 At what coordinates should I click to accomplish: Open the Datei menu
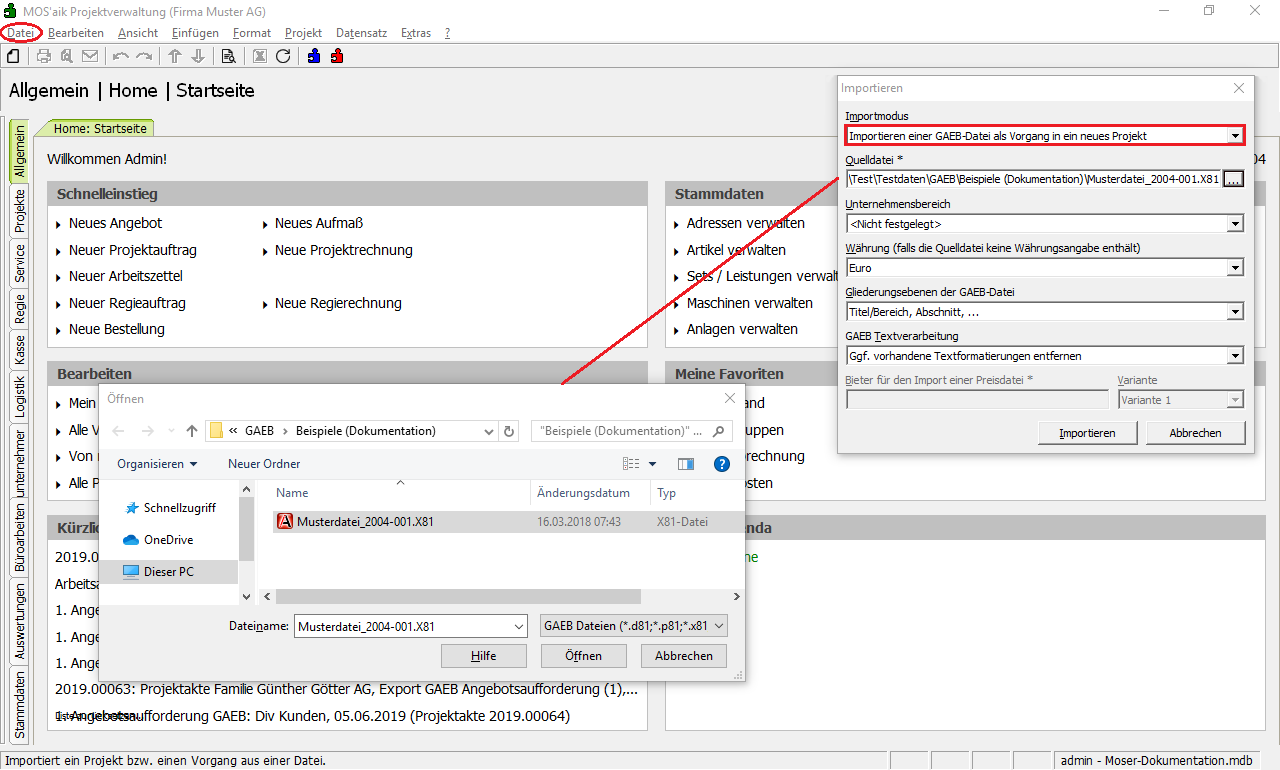click(x=21, y=33)
